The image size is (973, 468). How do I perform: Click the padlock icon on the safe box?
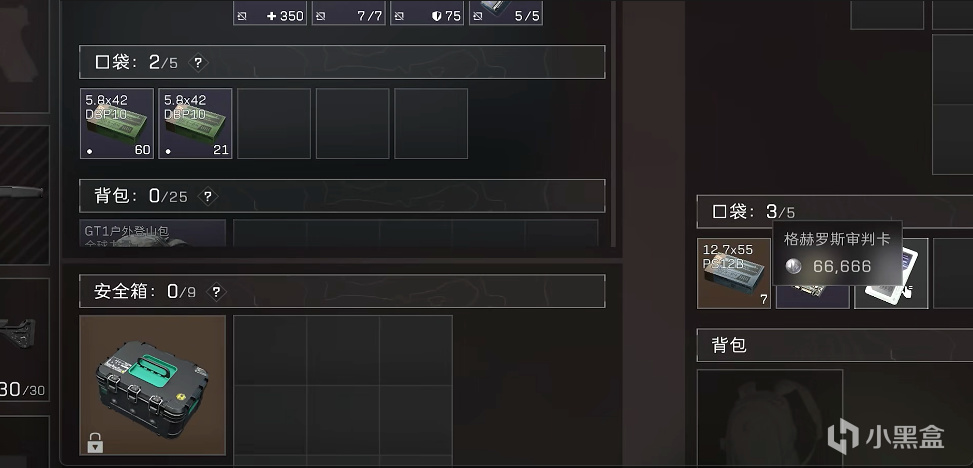click(x=95, y=443)
